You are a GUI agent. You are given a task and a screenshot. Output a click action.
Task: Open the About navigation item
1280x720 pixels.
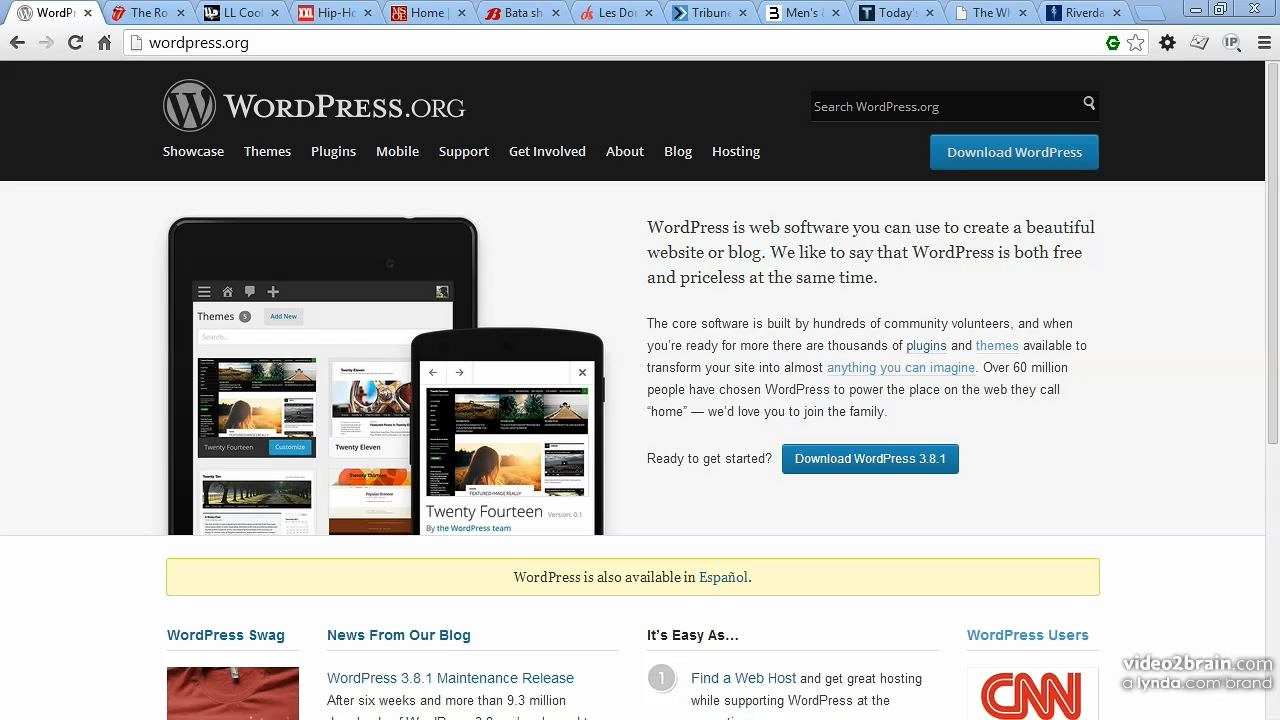pyautogui.click(x=624, y=151)
